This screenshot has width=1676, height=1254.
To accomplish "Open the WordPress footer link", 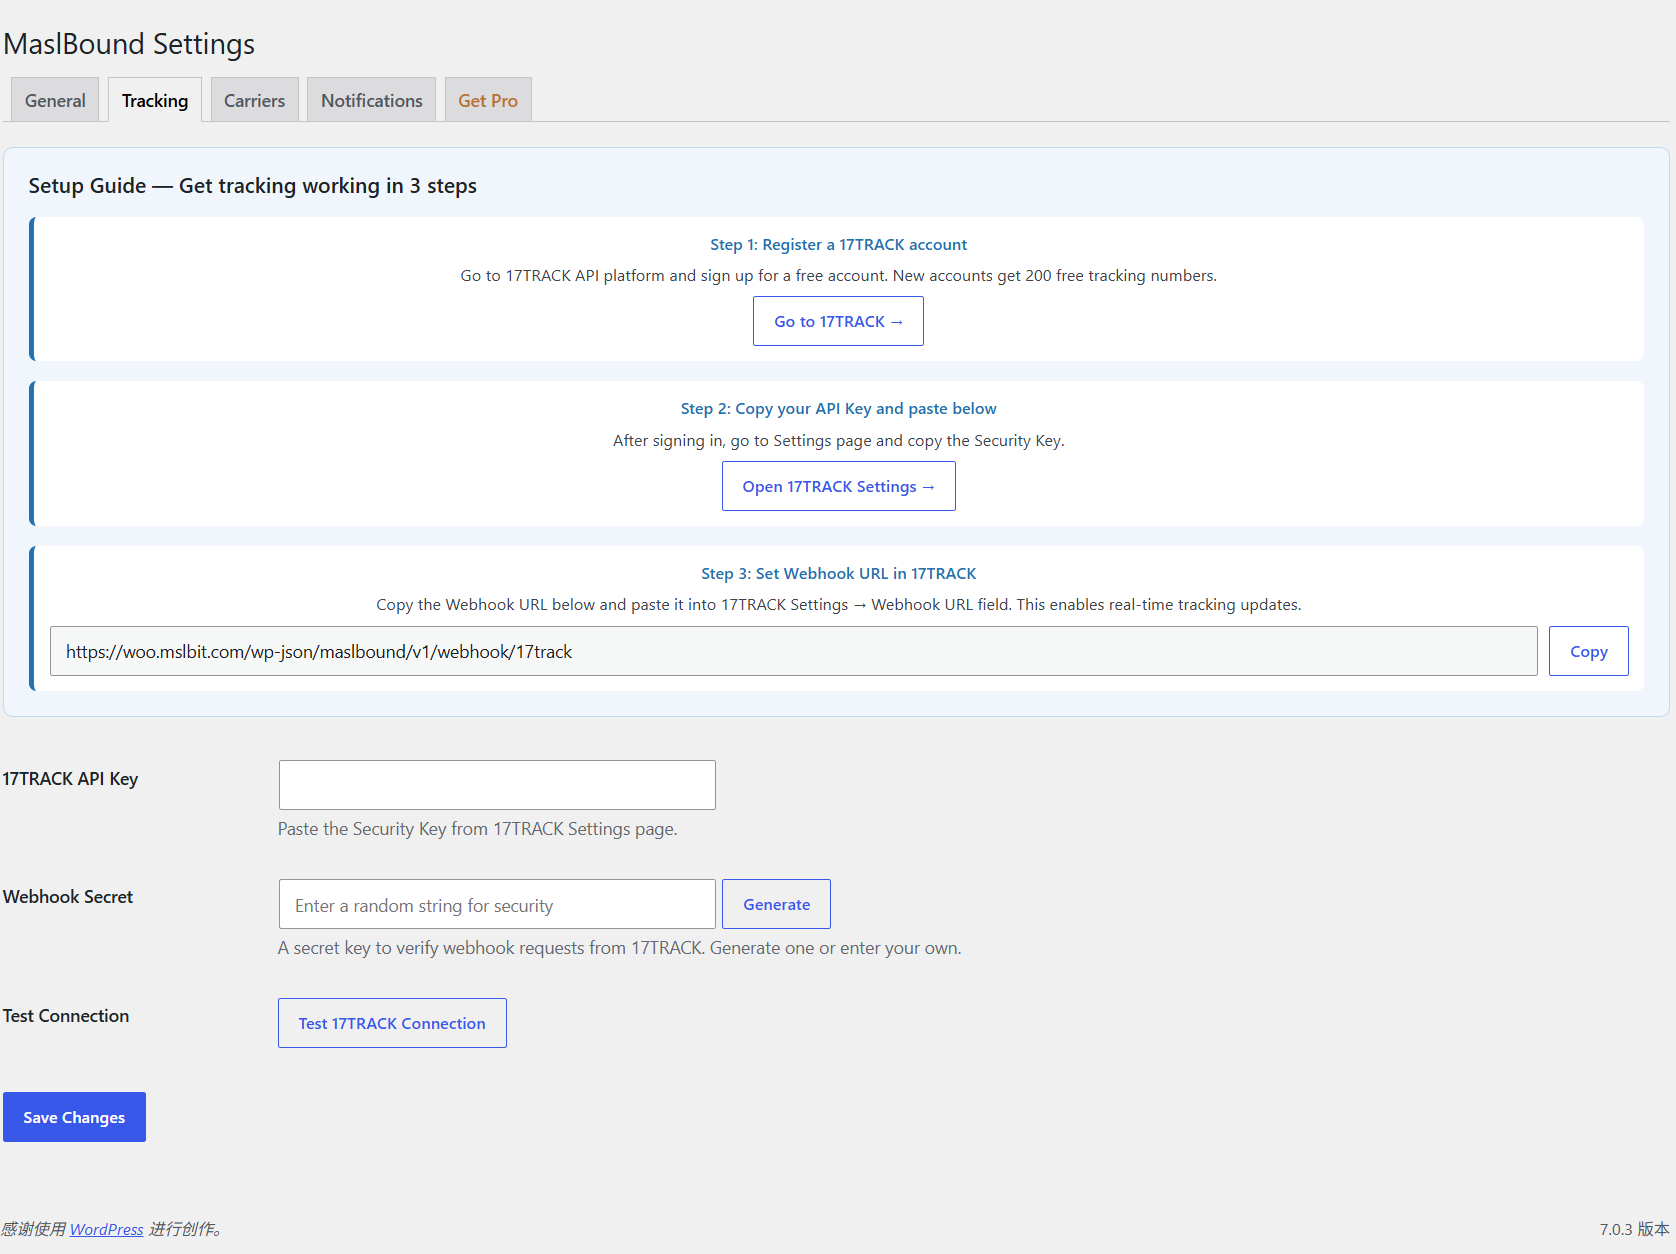I will point(106,1229).
